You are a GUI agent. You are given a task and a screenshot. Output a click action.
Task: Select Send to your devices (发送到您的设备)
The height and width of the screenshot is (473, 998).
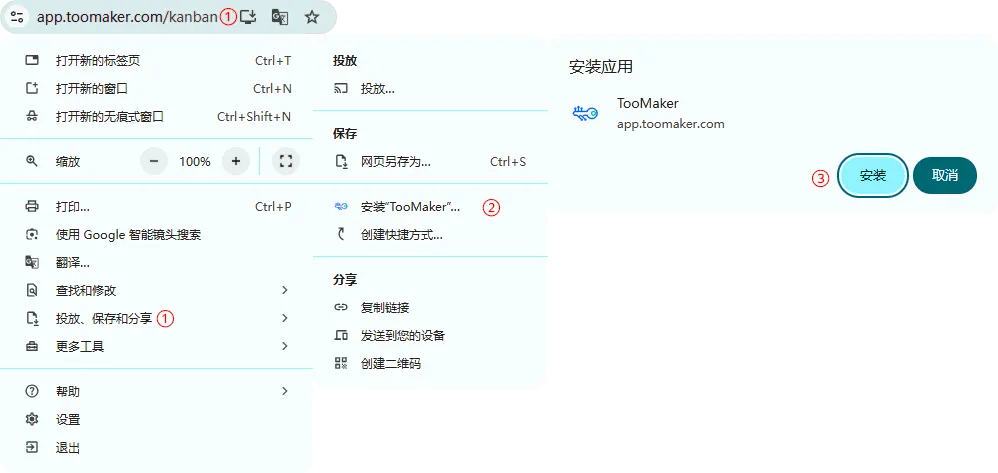[x=430, y=335]
